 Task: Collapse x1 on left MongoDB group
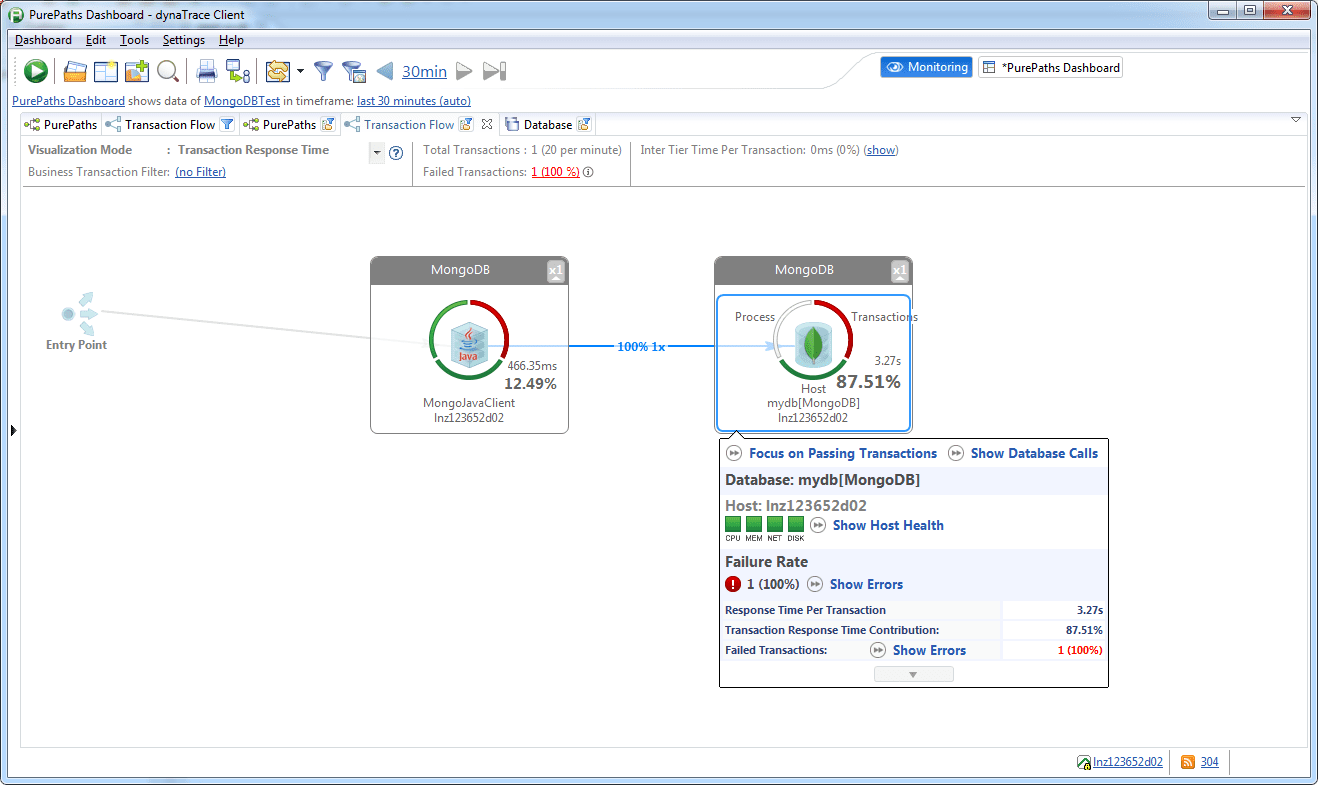coord(556,271)
